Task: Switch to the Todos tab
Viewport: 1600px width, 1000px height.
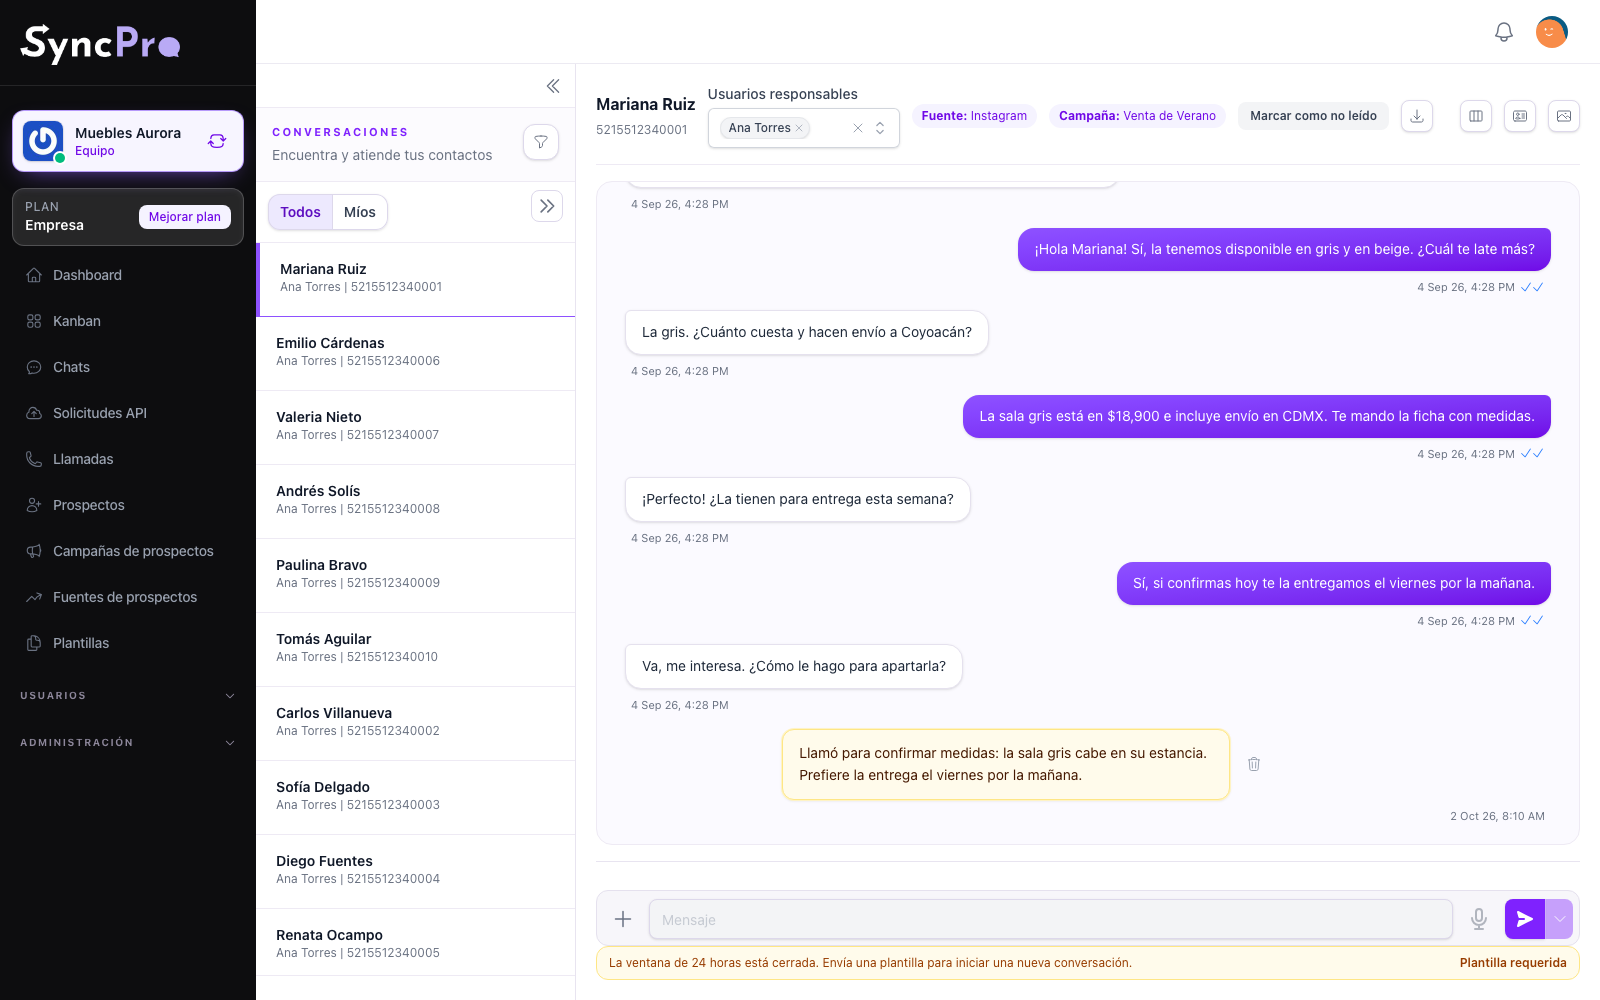Action: pos(300,212)
